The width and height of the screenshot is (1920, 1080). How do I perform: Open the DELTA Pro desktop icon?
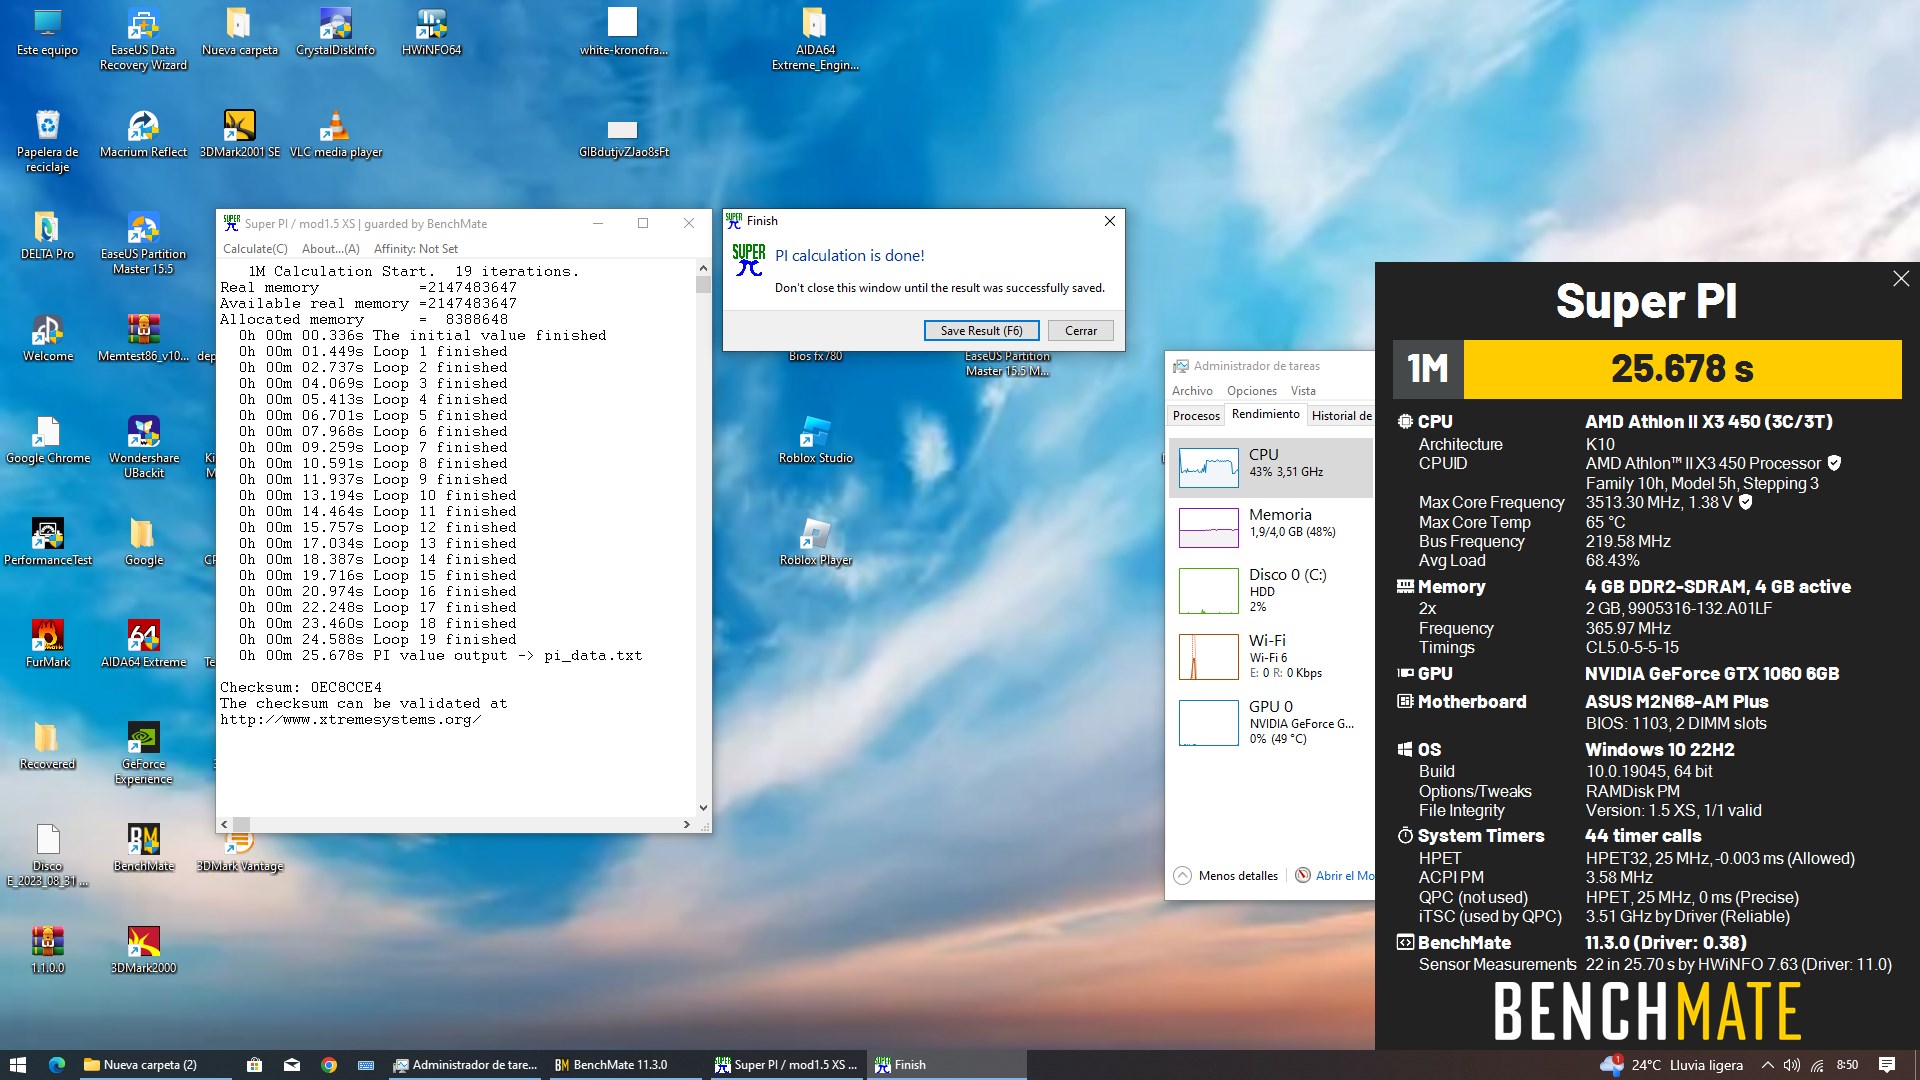[x=47, y=235]
